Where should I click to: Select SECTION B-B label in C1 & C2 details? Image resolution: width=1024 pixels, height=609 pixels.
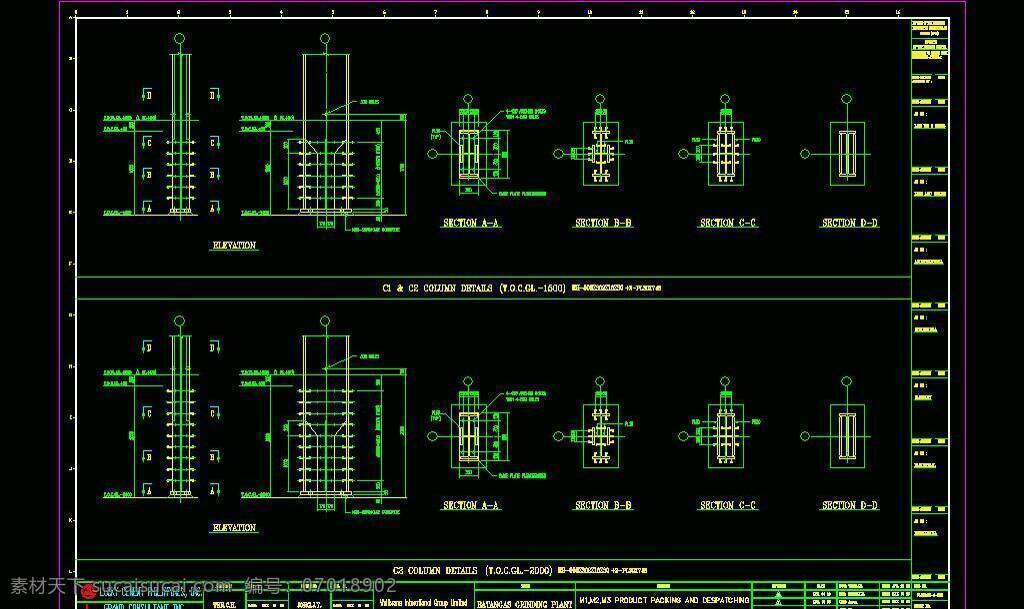pos(603,223)
